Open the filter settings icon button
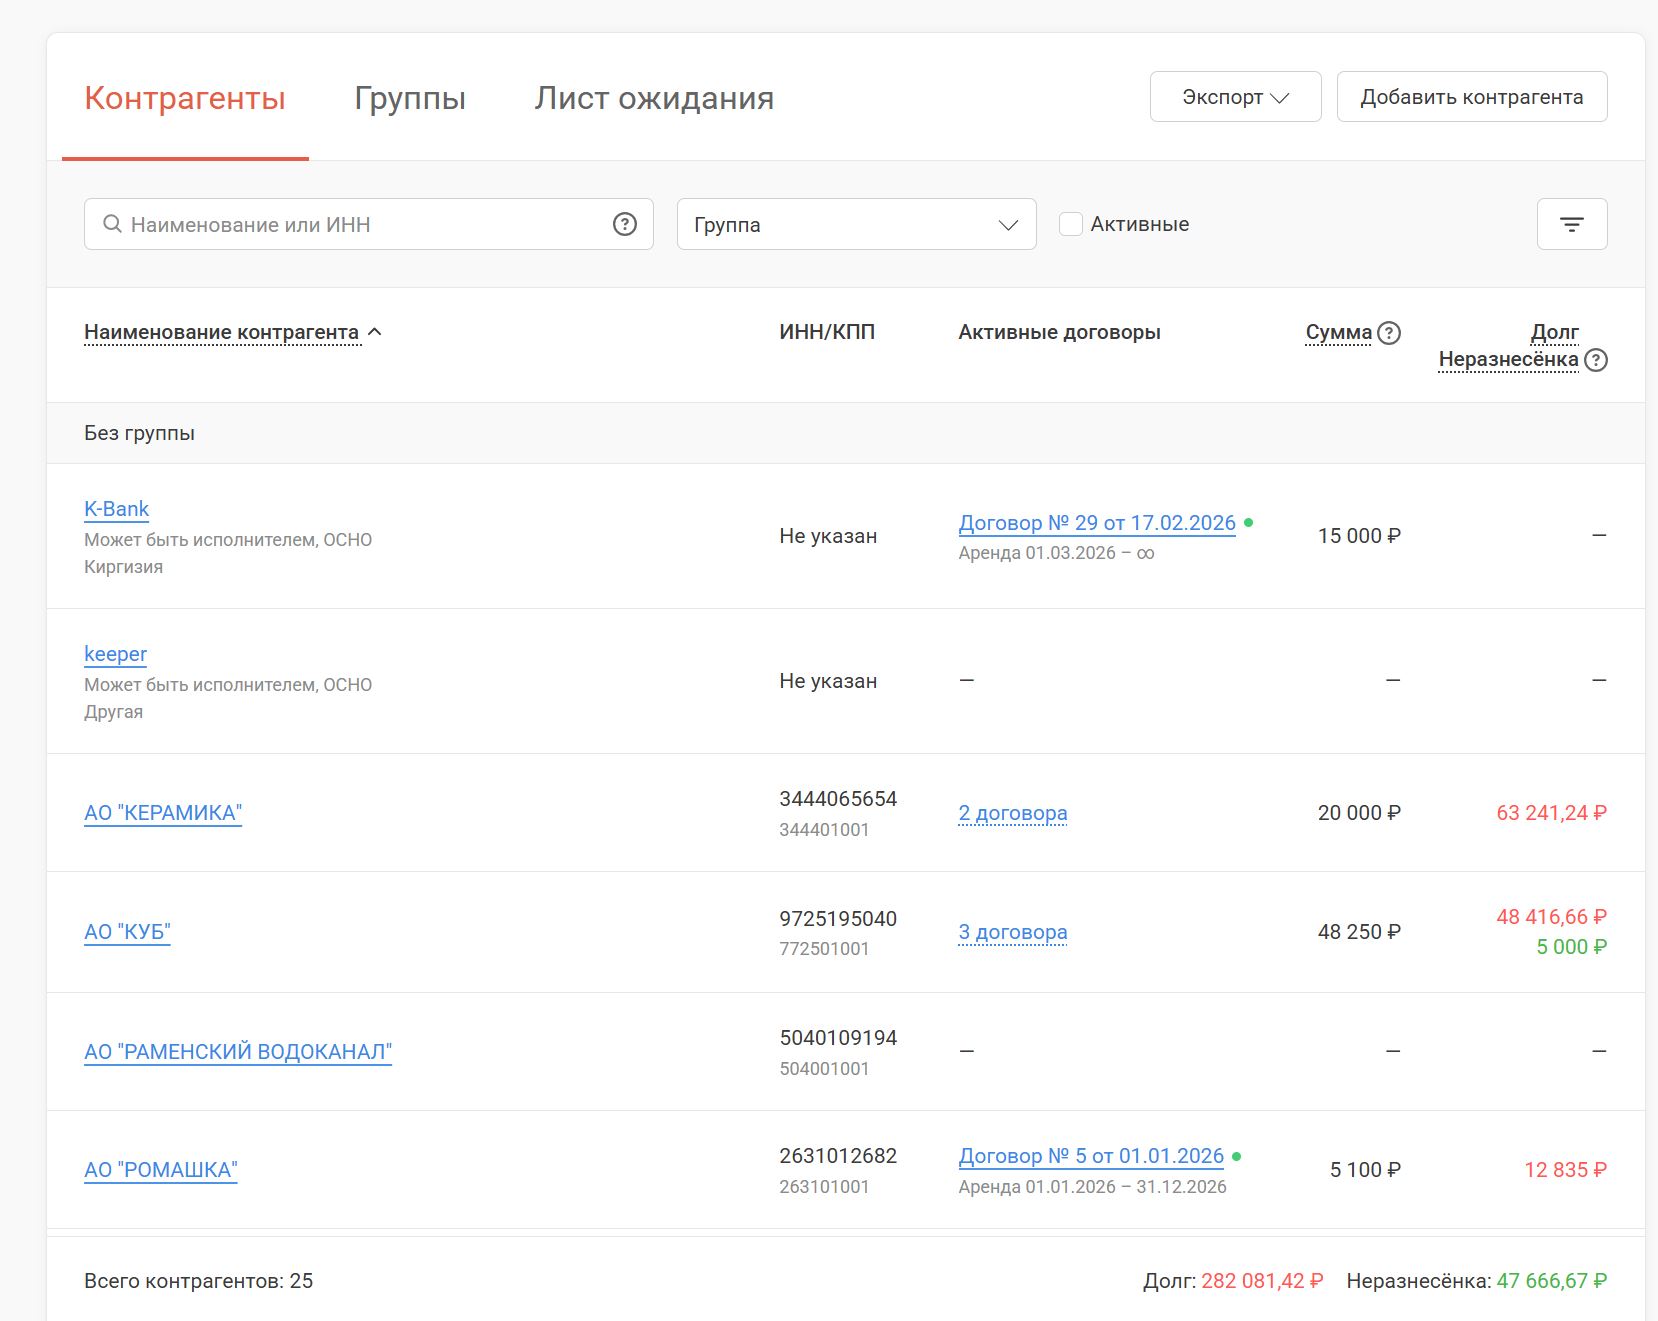Image resolution: width=1658 pixels, height=1321 pixels. [x=1571, y=224]
